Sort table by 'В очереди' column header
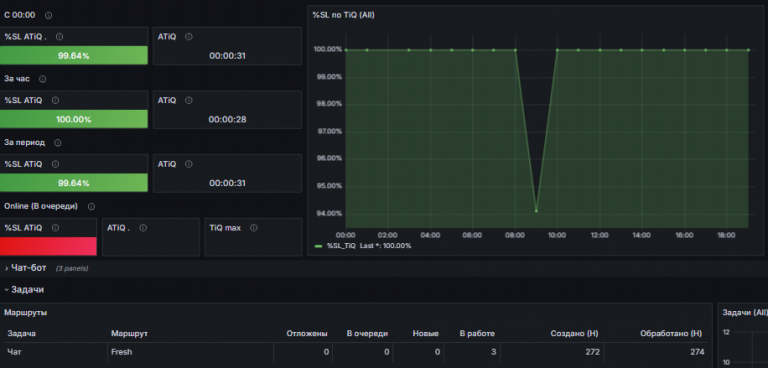The image size is (768, 368). (367, 333)
